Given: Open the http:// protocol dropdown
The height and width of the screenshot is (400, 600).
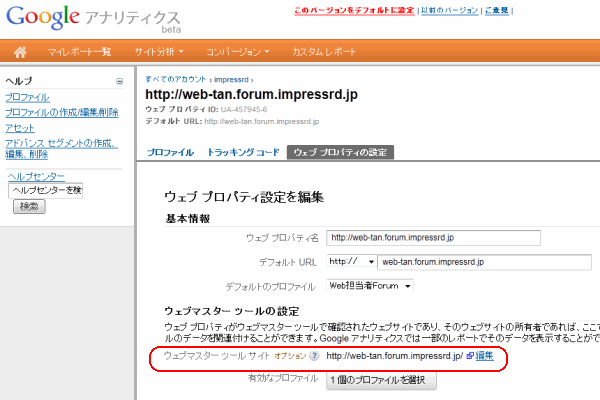Looking at the screenshot, I should pos(350,262).
